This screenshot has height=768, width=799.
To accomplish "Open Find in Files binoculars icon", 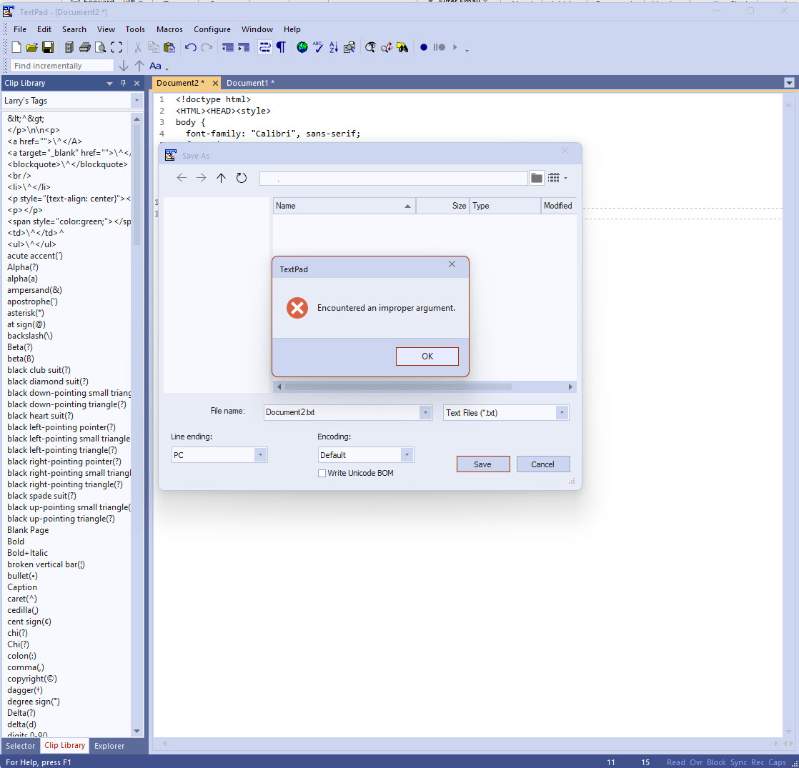I will 402,47.
